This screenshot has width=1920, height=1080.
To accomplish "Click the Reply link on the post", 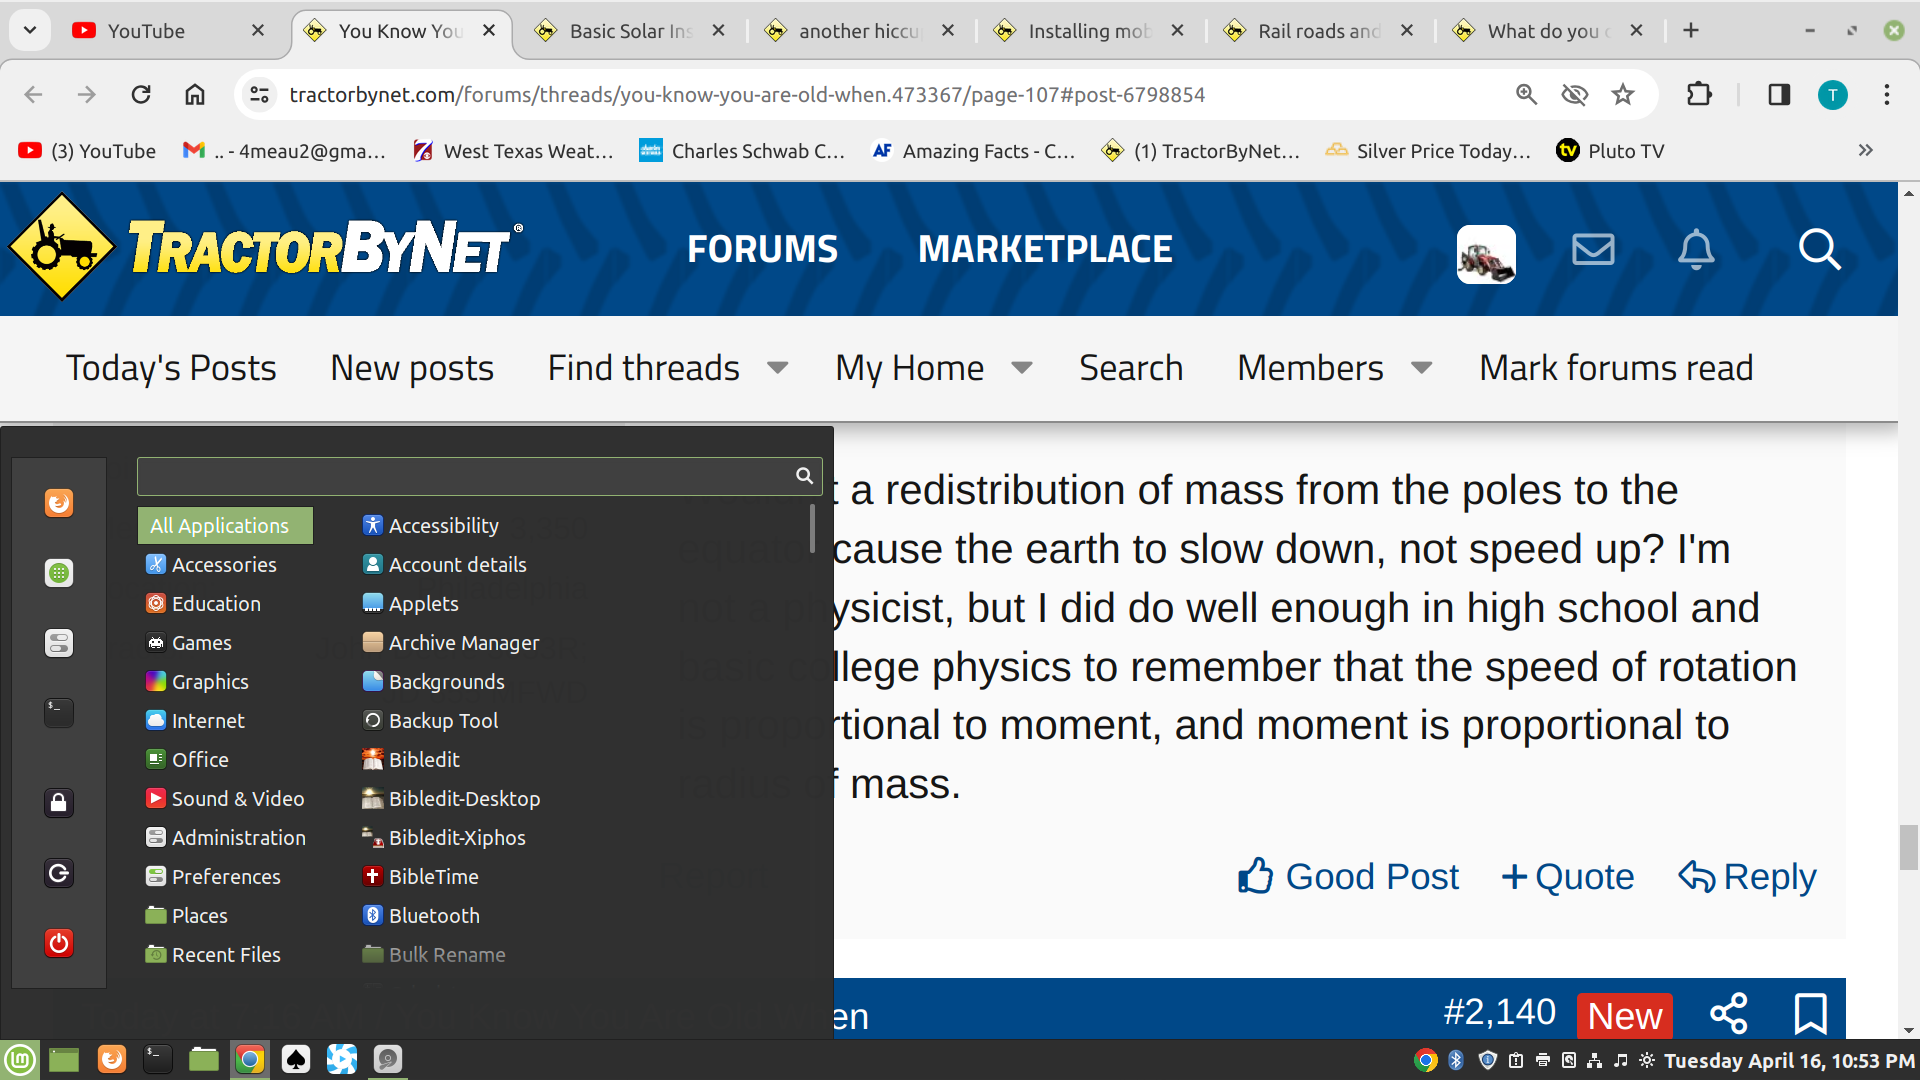I will [1747, 877].
